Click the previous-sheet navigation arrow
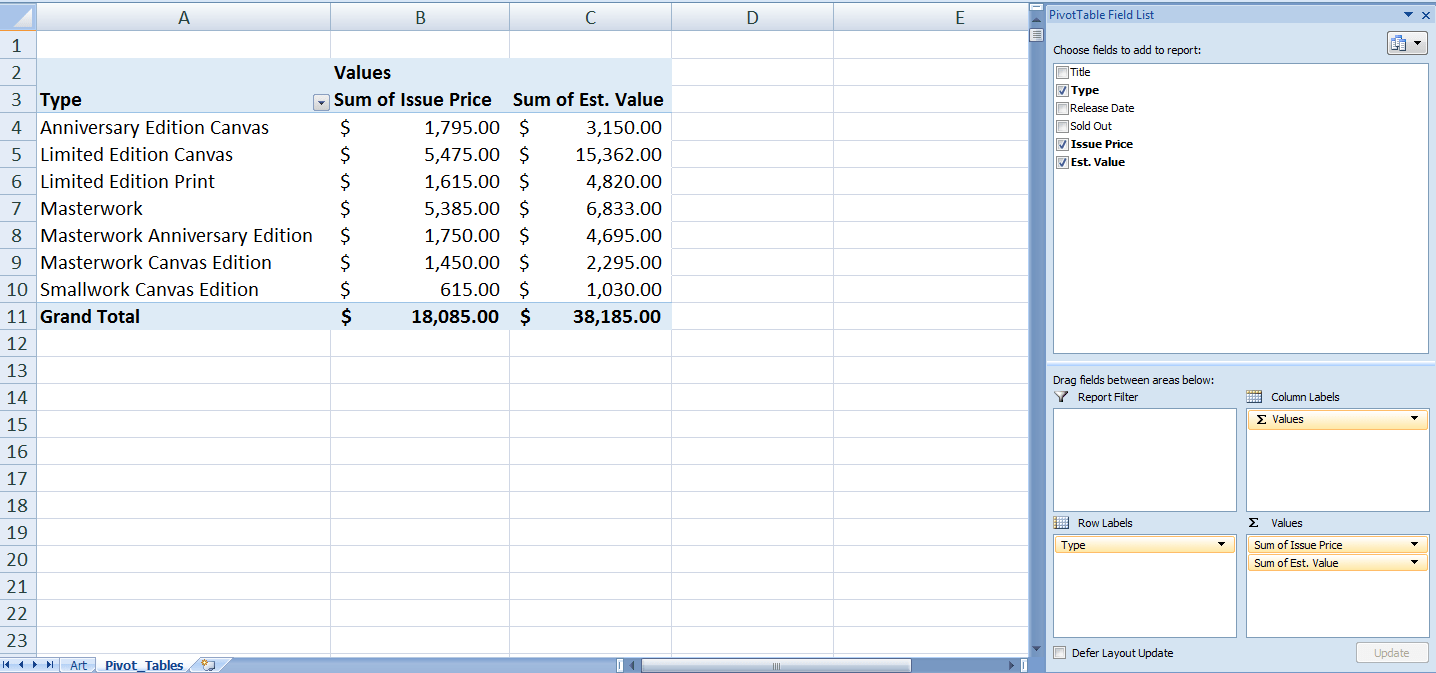The image size is (1436, 673). tap(22, 664)
